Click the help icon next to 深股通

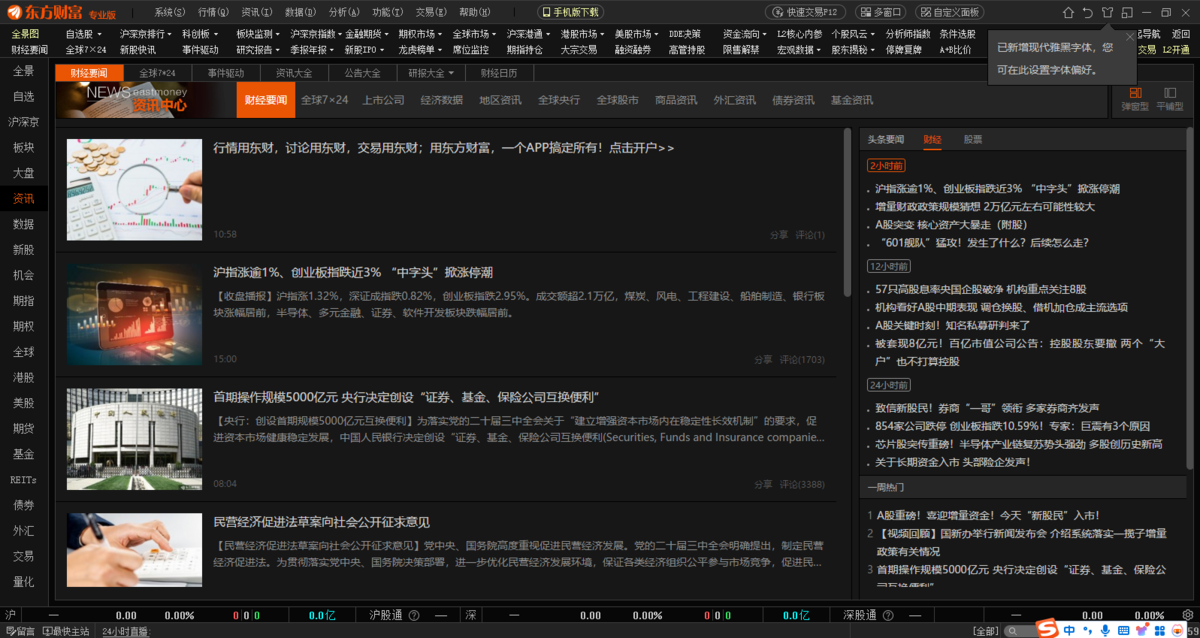point(890,615)
